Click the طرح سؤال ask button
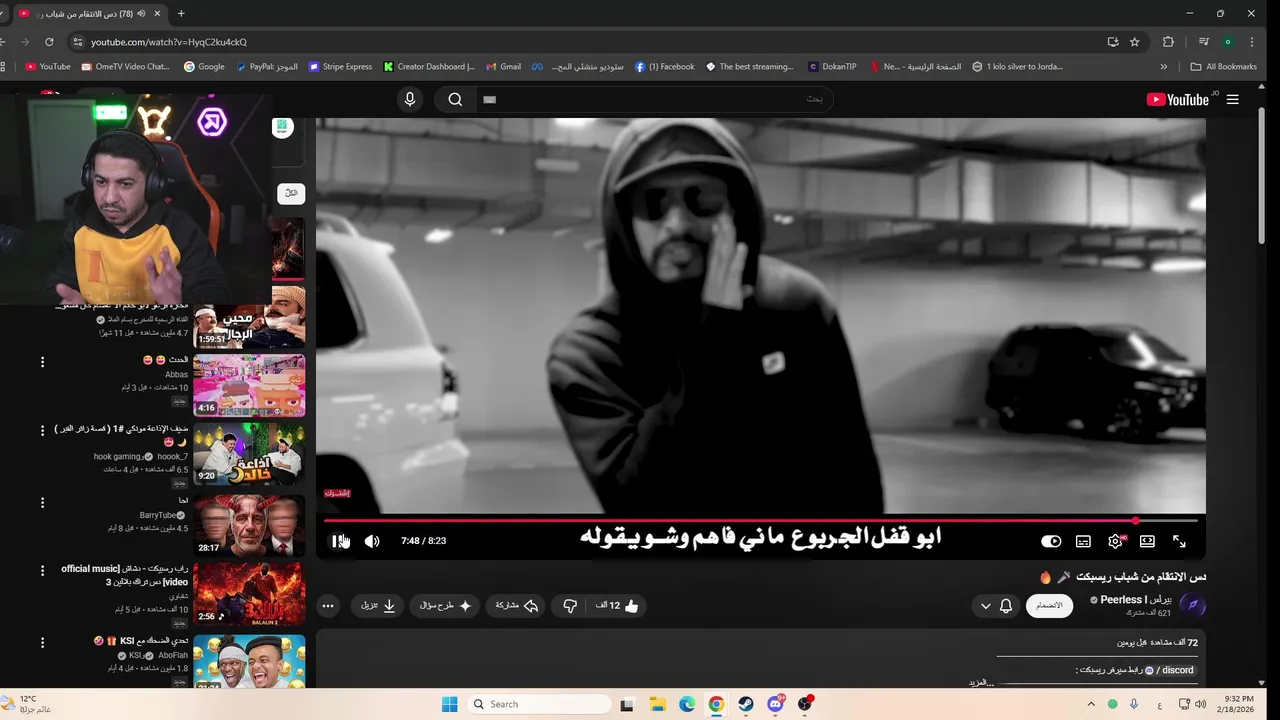Image resolution: width=1280 pixels, height=720 pixels. coord(444,605)
